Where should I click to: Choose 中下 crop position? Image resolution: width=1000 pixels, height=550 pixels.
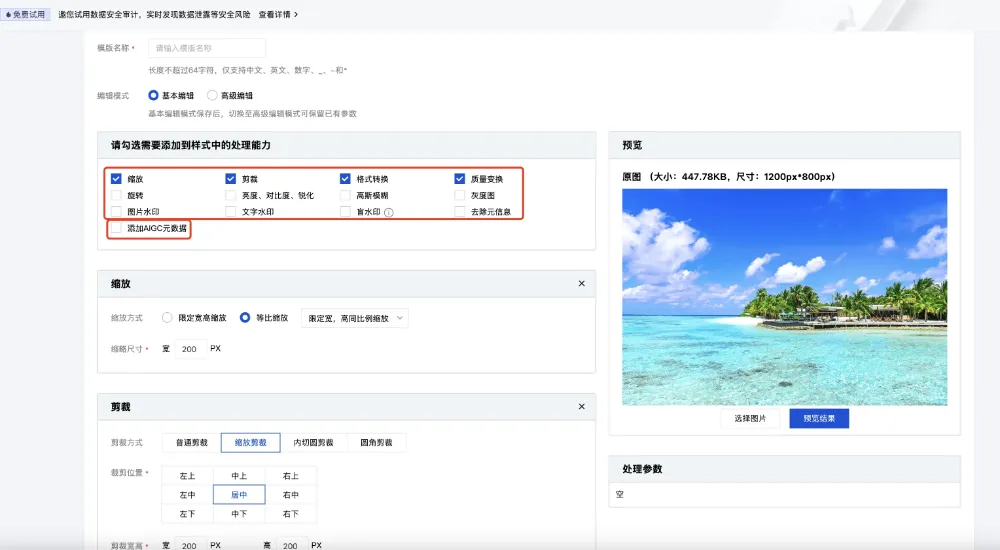click(239, 514)
